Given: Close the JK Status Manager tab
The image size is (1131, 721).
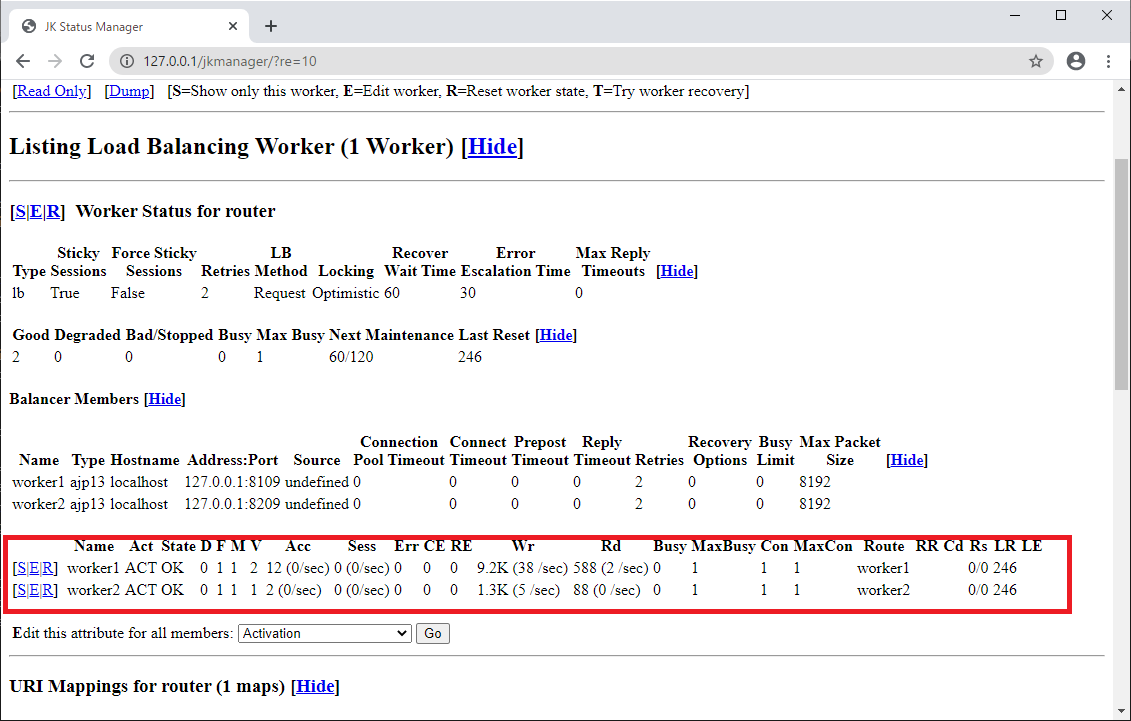Looking at the screenshot, I should pos(233,26).
